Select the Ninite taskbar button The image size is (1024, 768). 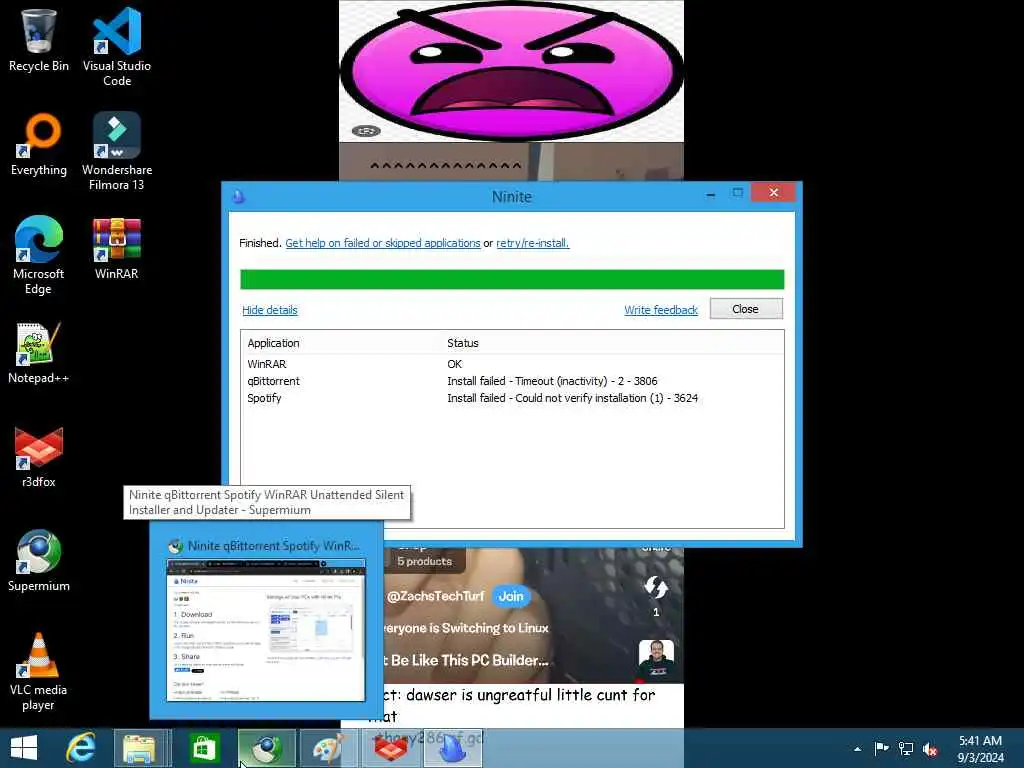(453, 748)
